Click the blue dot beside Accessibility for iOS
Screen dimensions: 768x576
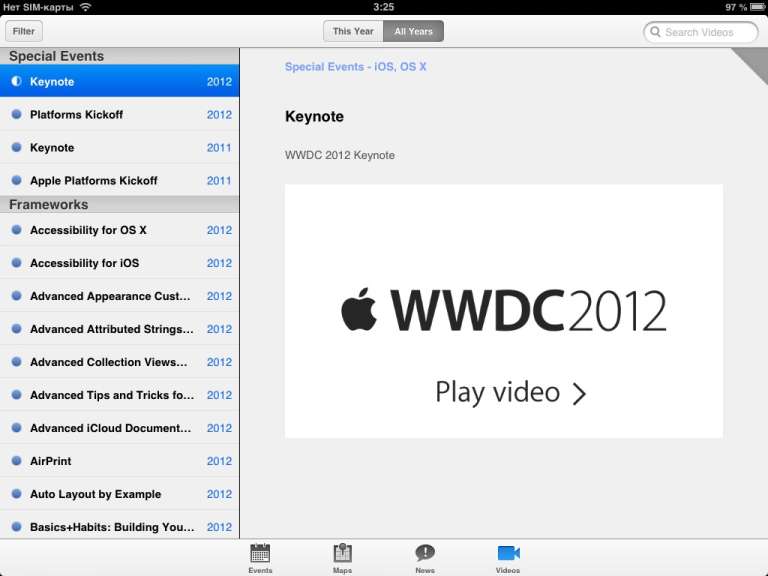[16, 263]
